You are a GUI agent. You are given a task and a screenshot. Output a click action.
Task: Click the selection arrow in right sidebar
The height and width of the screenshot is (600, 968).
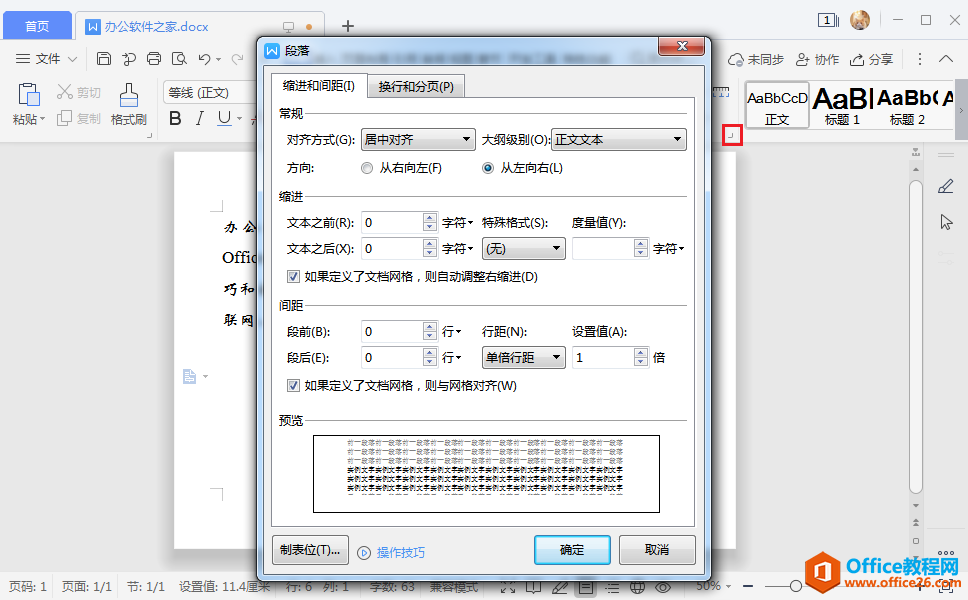946,222
